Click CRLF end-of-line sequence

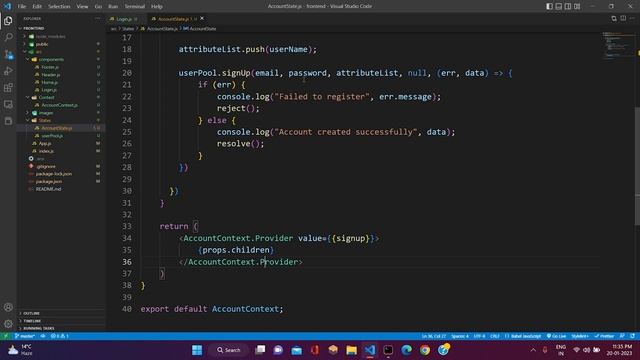click(495, 336)
